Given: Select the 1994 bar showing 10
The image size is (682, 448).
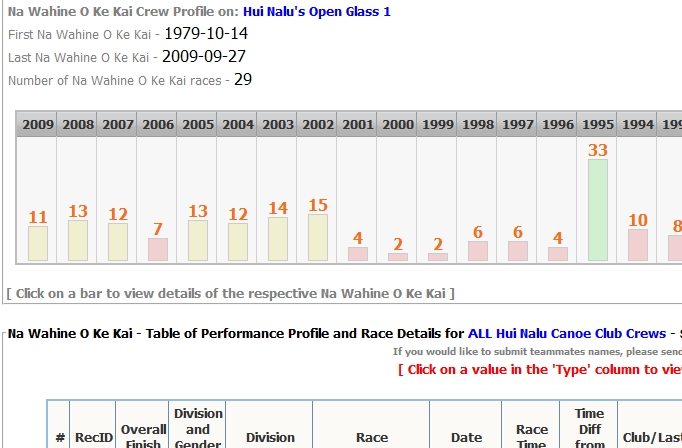Looking at the screenshot, I should tap(638, 245).
